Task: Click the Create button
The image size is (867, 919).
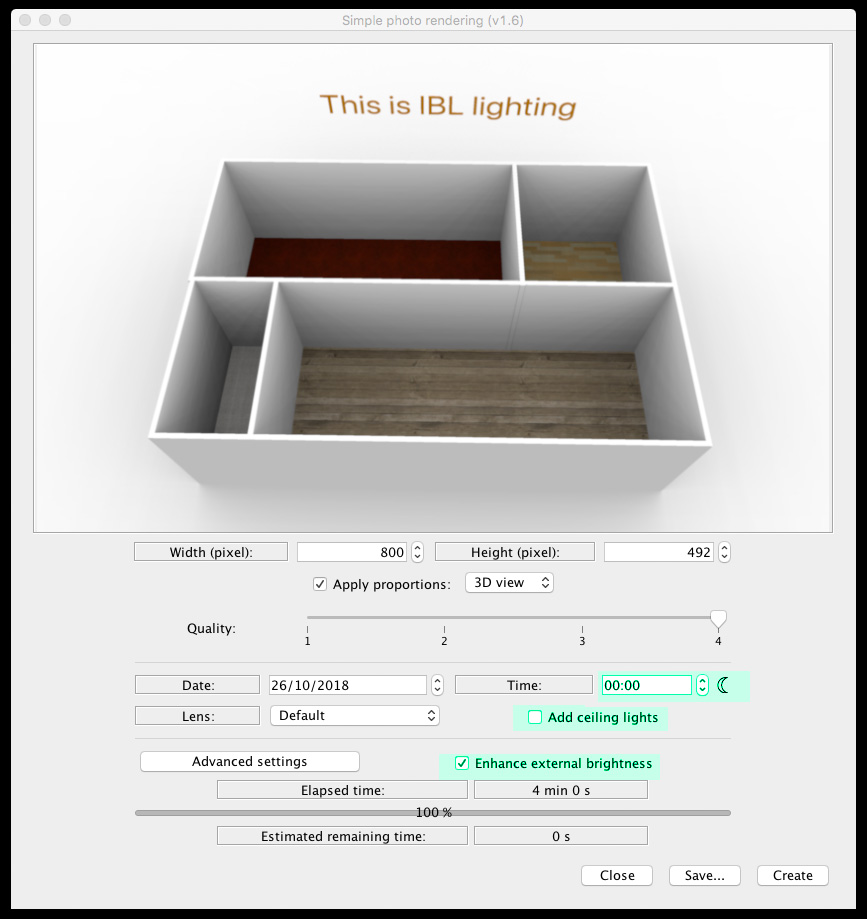Action: [x=793, y=876]
